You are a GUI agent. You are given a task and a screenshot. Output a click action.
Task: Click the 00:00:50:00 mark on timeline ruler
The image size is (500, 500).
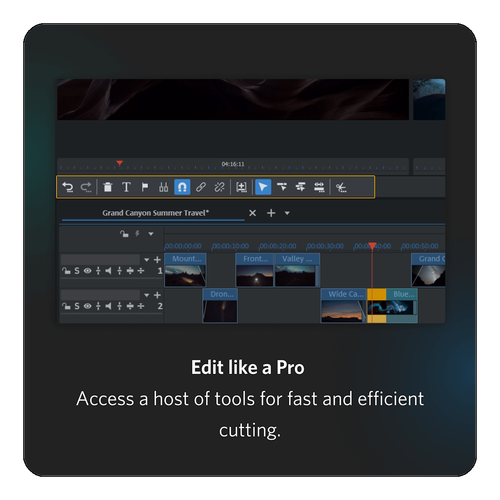(x=420, y=246)
